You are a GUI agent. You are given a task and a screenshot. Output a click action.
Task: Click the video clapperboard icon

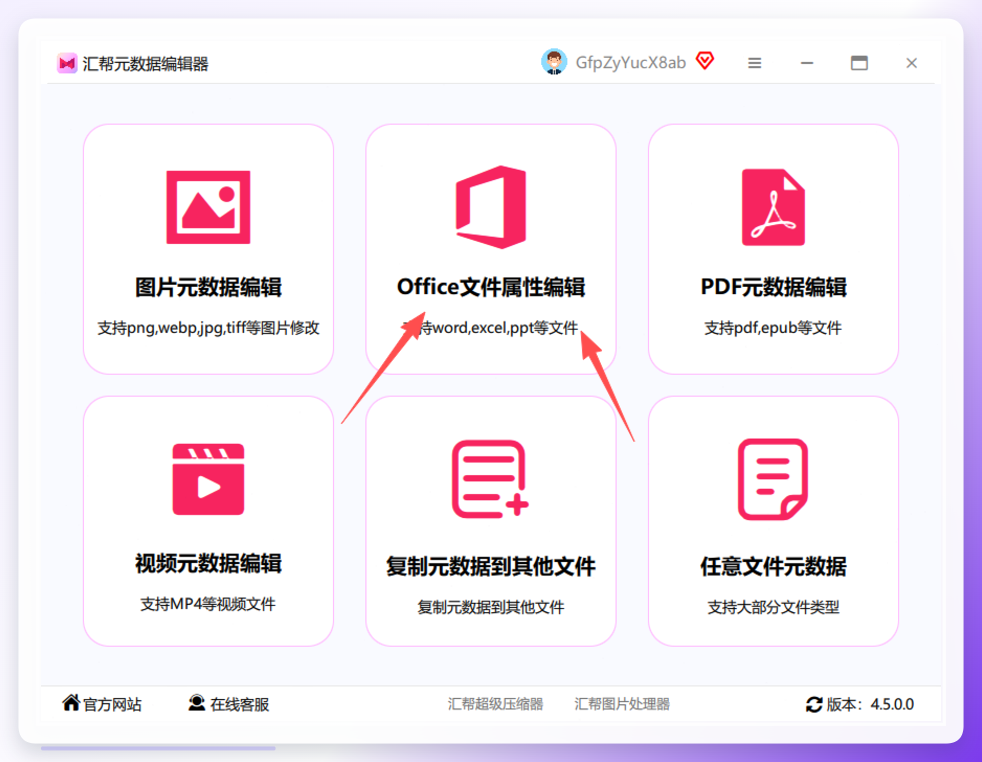(x=208, y=479)
